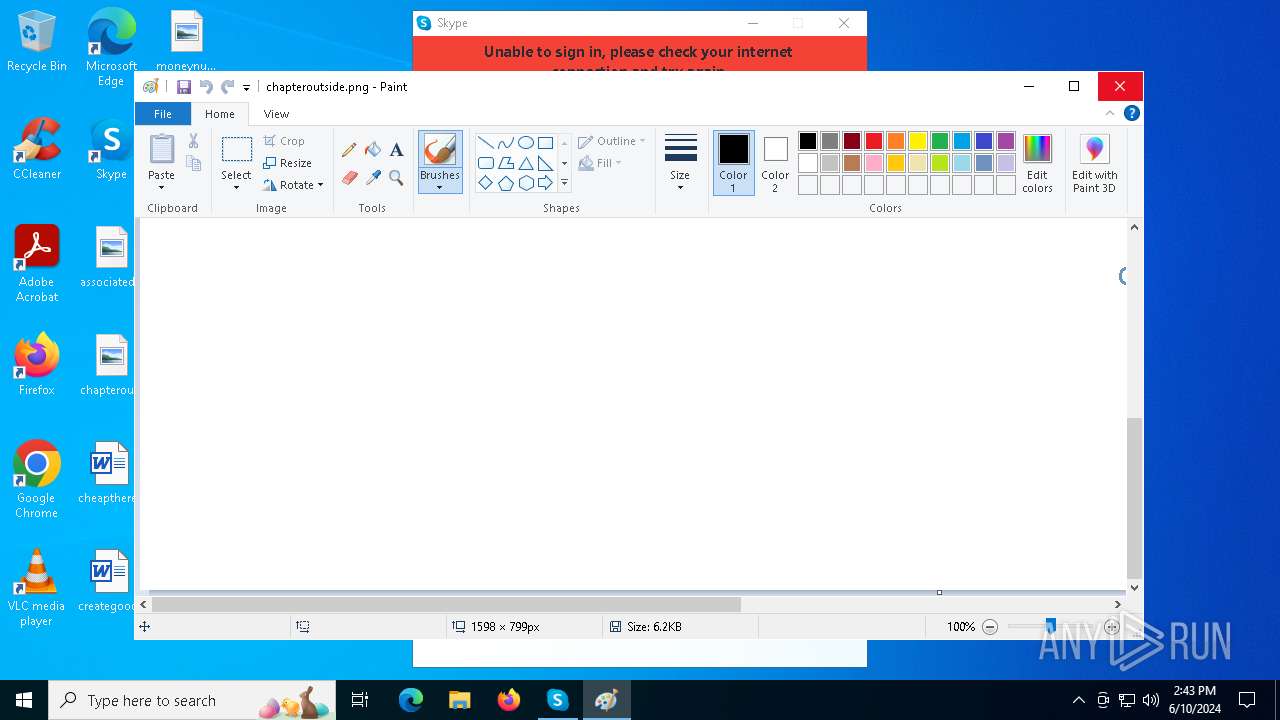This screenshot has height=720, width=1280.
Task: Open Customize Quick Access Toolbar dropdown
Action: pyautogui.click(x=246, y=88)
